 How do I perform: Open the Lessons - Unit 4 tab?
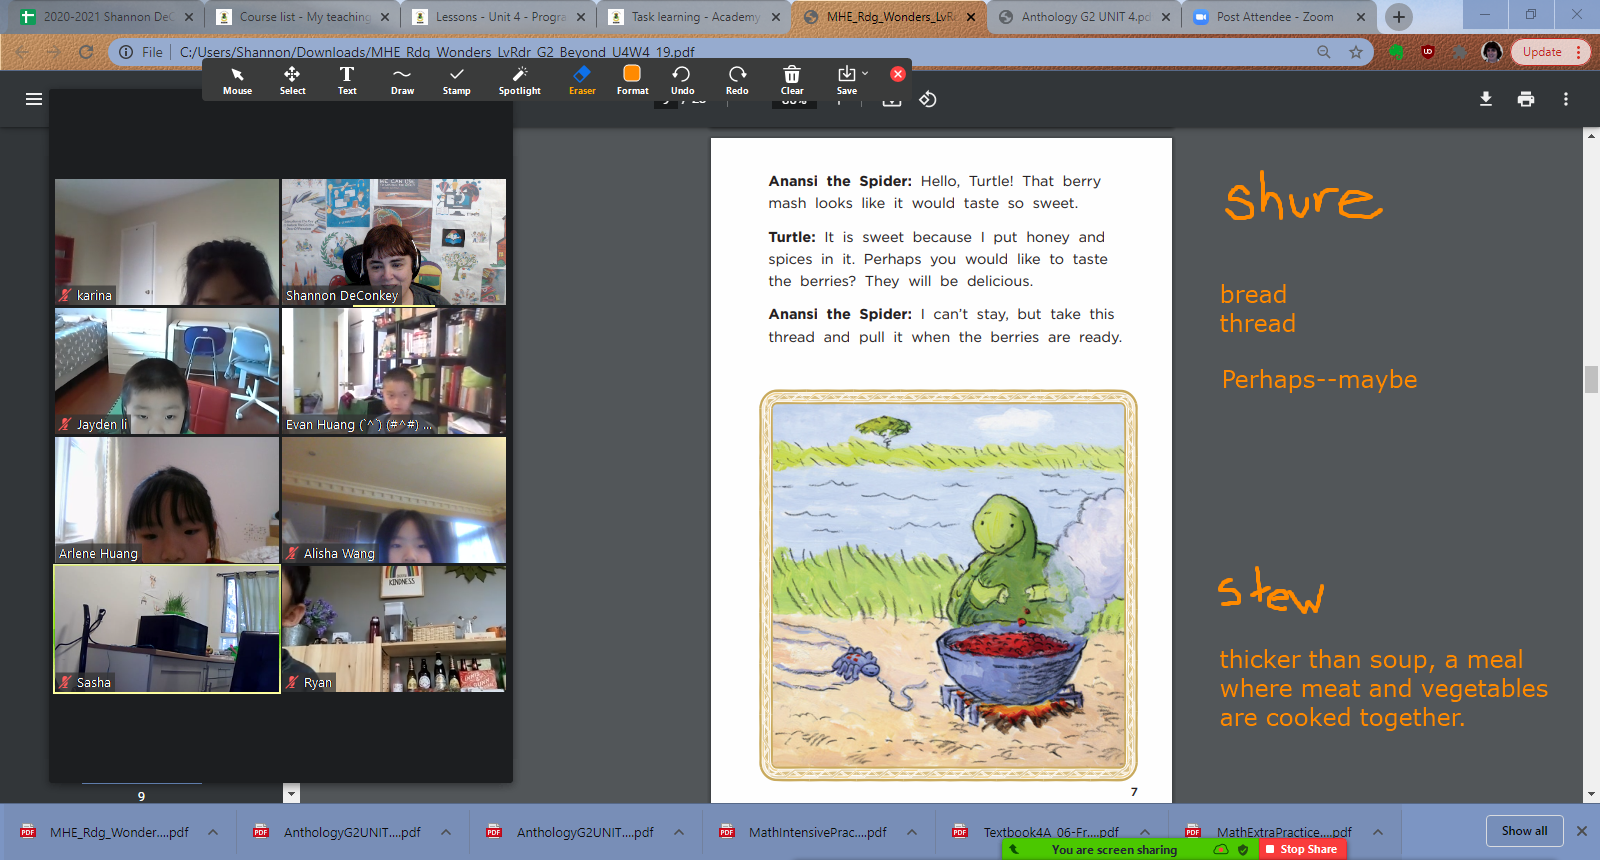[497, 17]
